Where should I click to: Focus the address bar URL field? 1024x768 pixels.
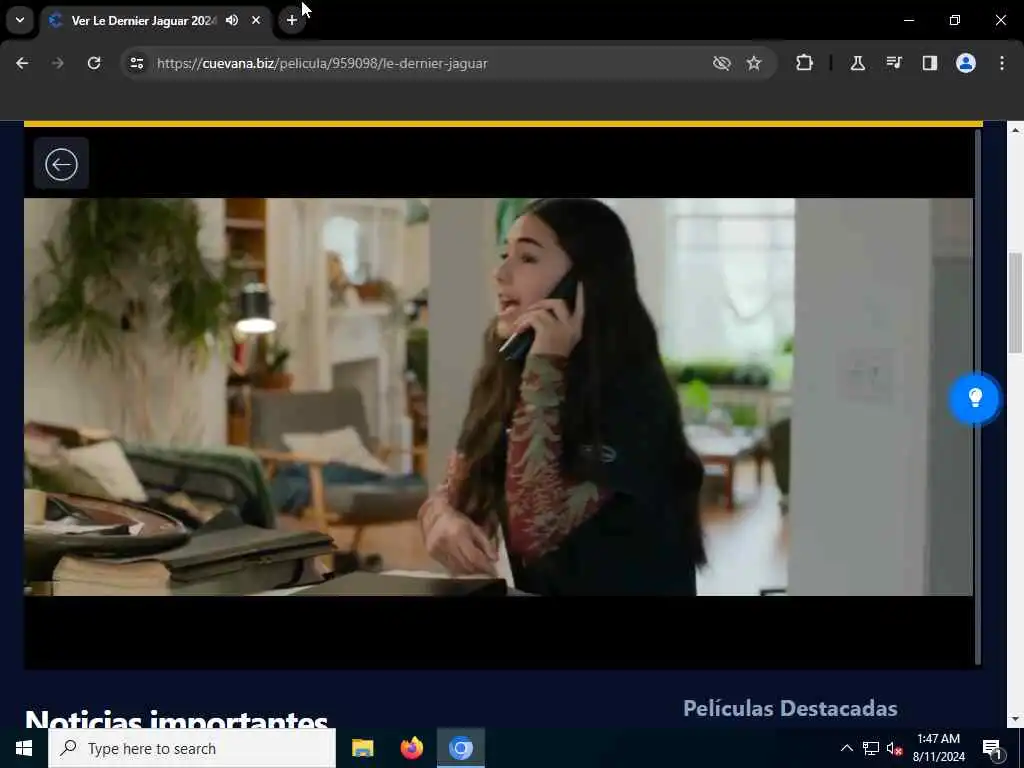pyautogui.click(x=418, y=63)
